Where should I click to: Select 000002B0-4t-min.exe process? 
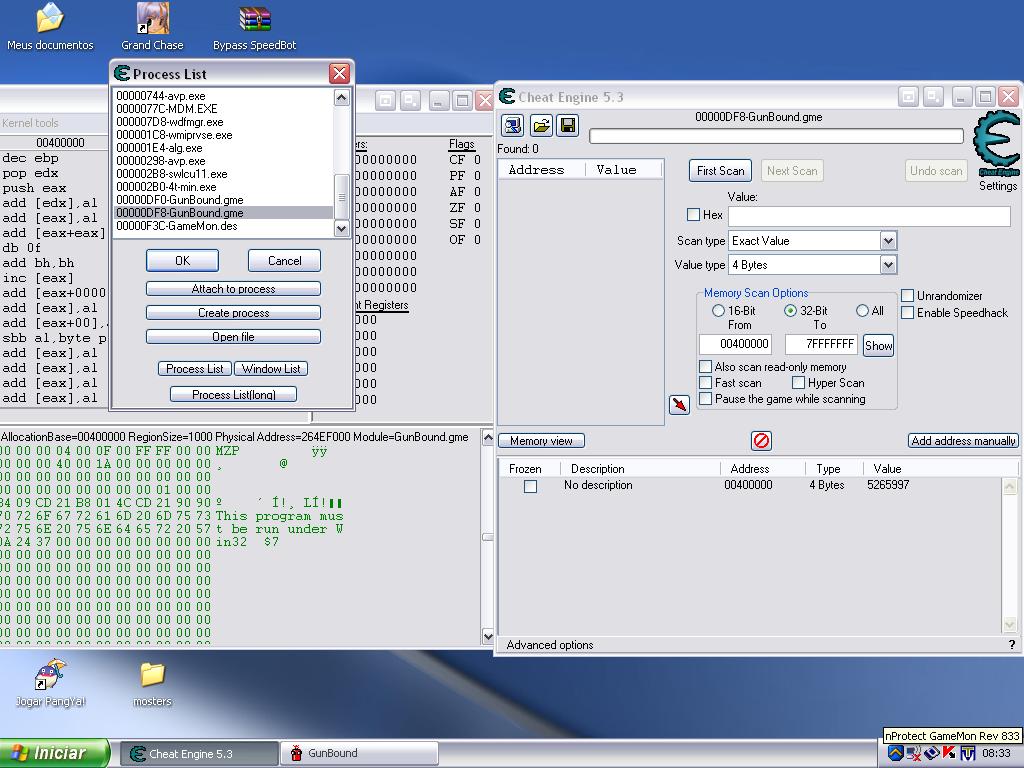(x=223, y=187)
